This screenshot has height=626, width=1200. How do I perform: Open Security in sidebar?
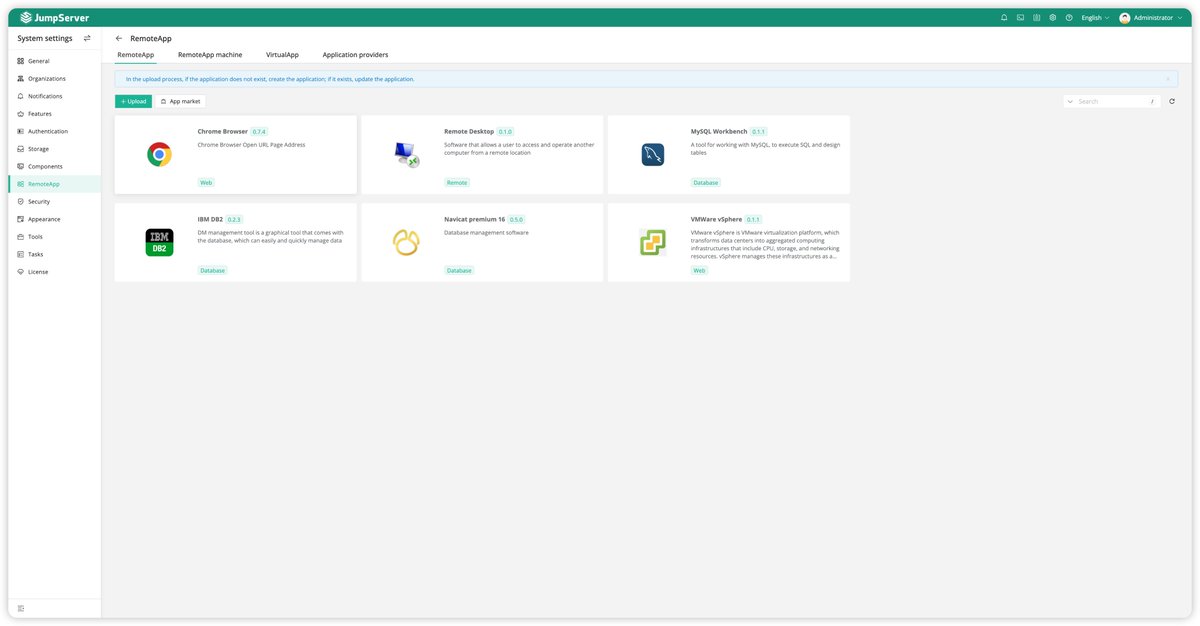pyautogui.click(x=55, y=201)
